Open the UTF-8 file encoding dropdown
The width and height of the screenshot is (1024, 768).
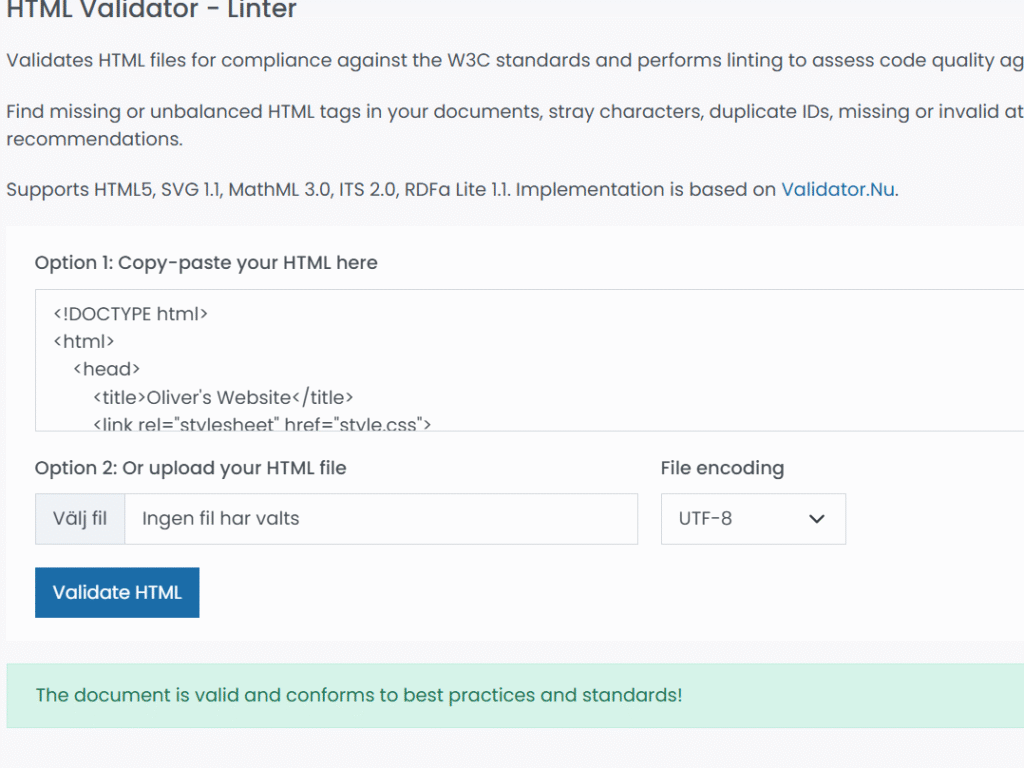click(752, 519)
